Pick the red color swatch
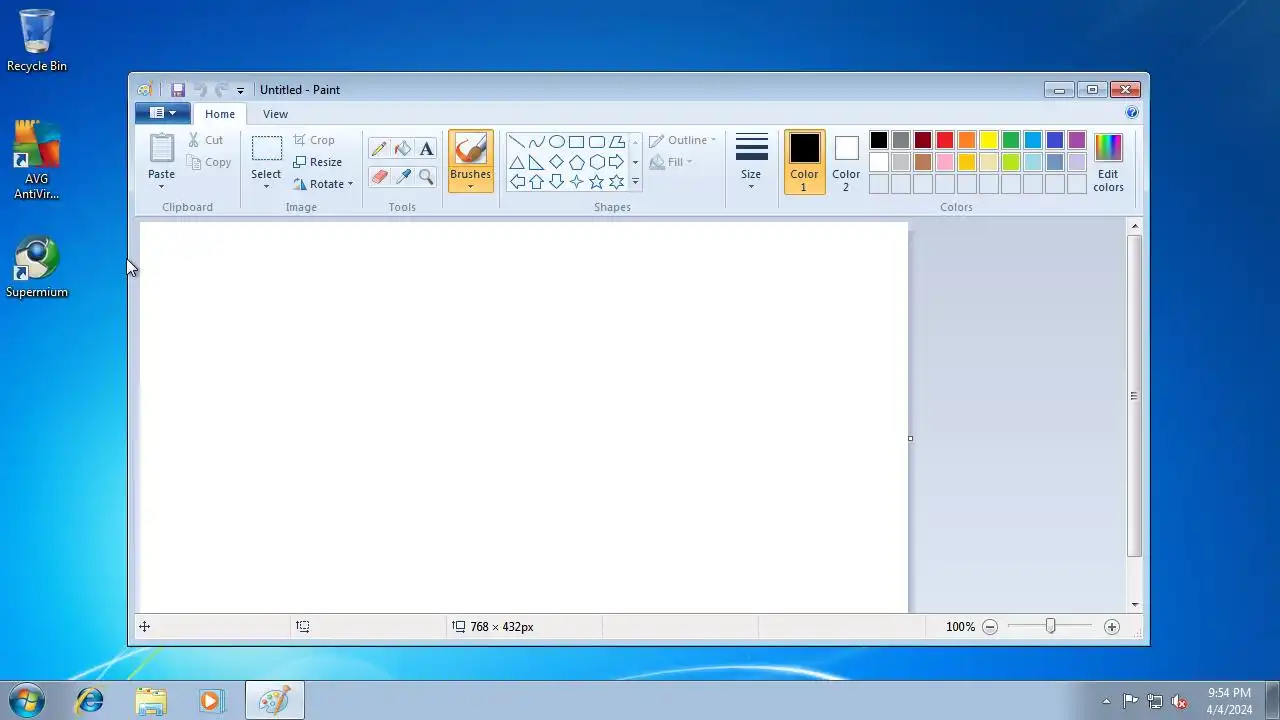 pyautogui.click(x=945, y=140)
